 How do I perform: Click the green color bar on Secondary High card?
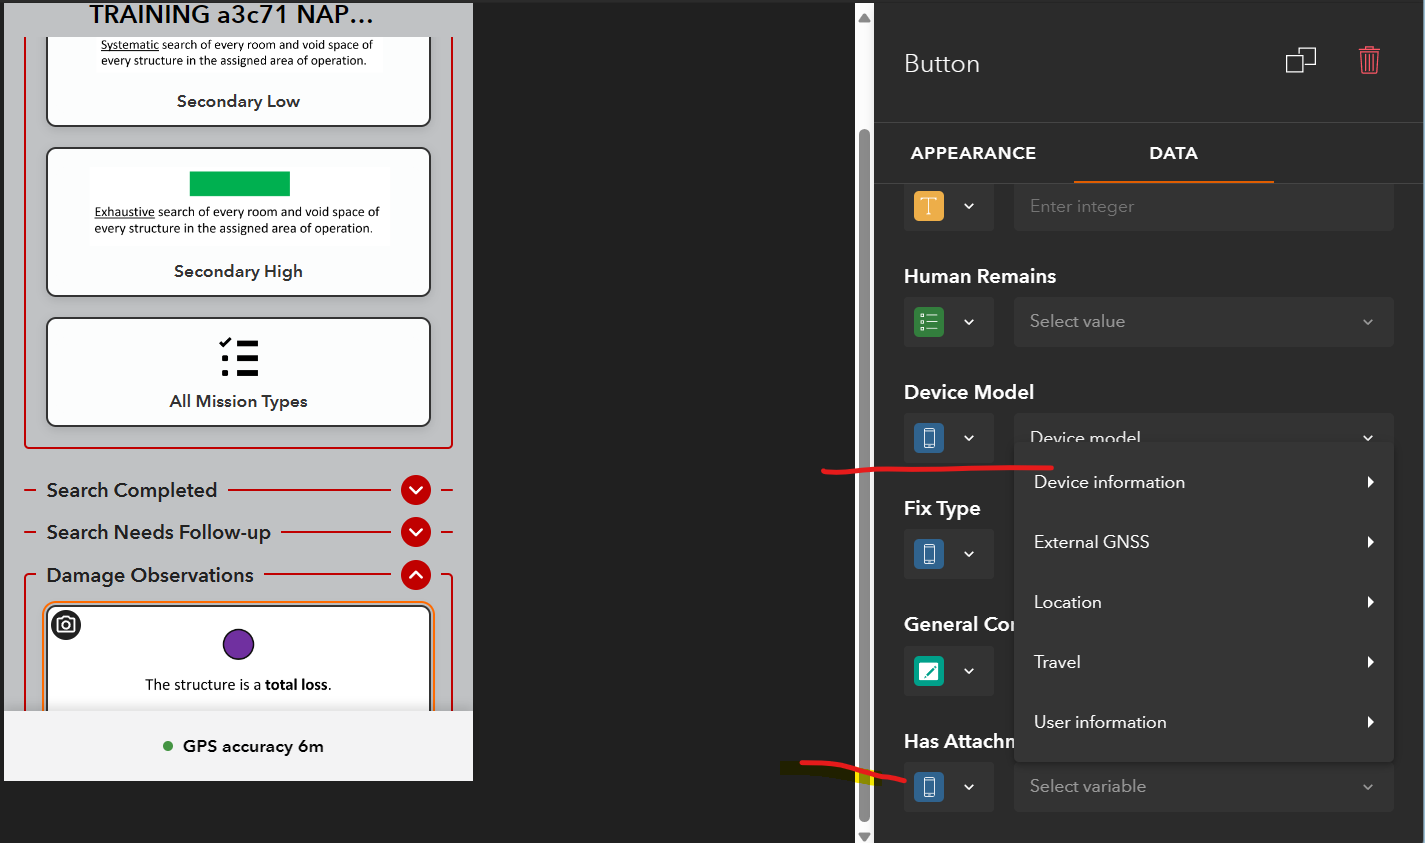238,183
